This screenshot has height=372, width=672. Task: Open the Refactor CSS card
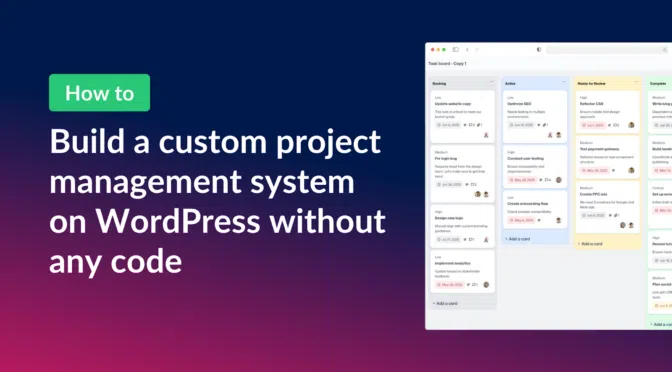click(x=607, y=111)
